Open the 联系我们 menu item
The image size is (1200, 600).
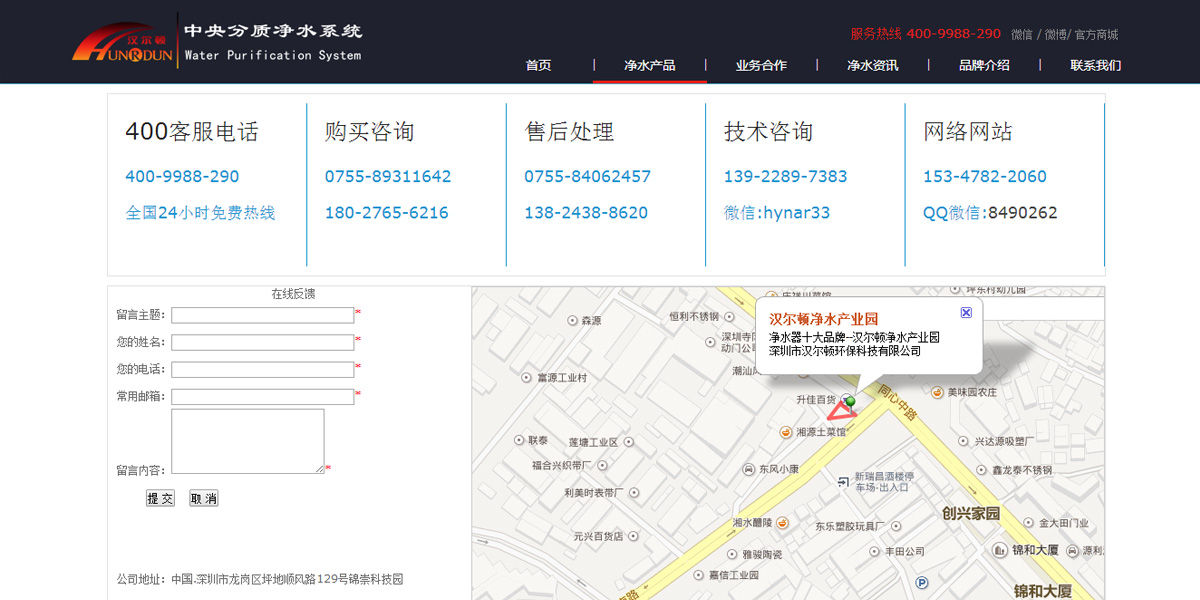[x=1095, y=65]
